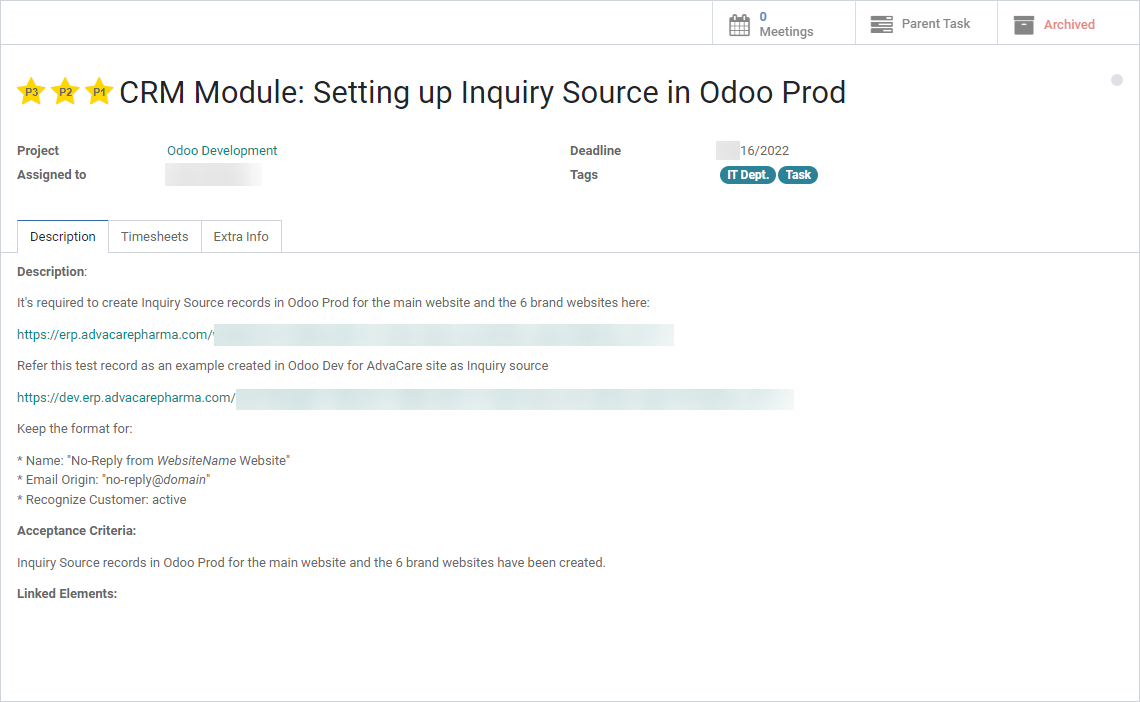The image size is (1140, 702).
Task: Click the IT Dept. tag
Action: [x=747, y=174]
